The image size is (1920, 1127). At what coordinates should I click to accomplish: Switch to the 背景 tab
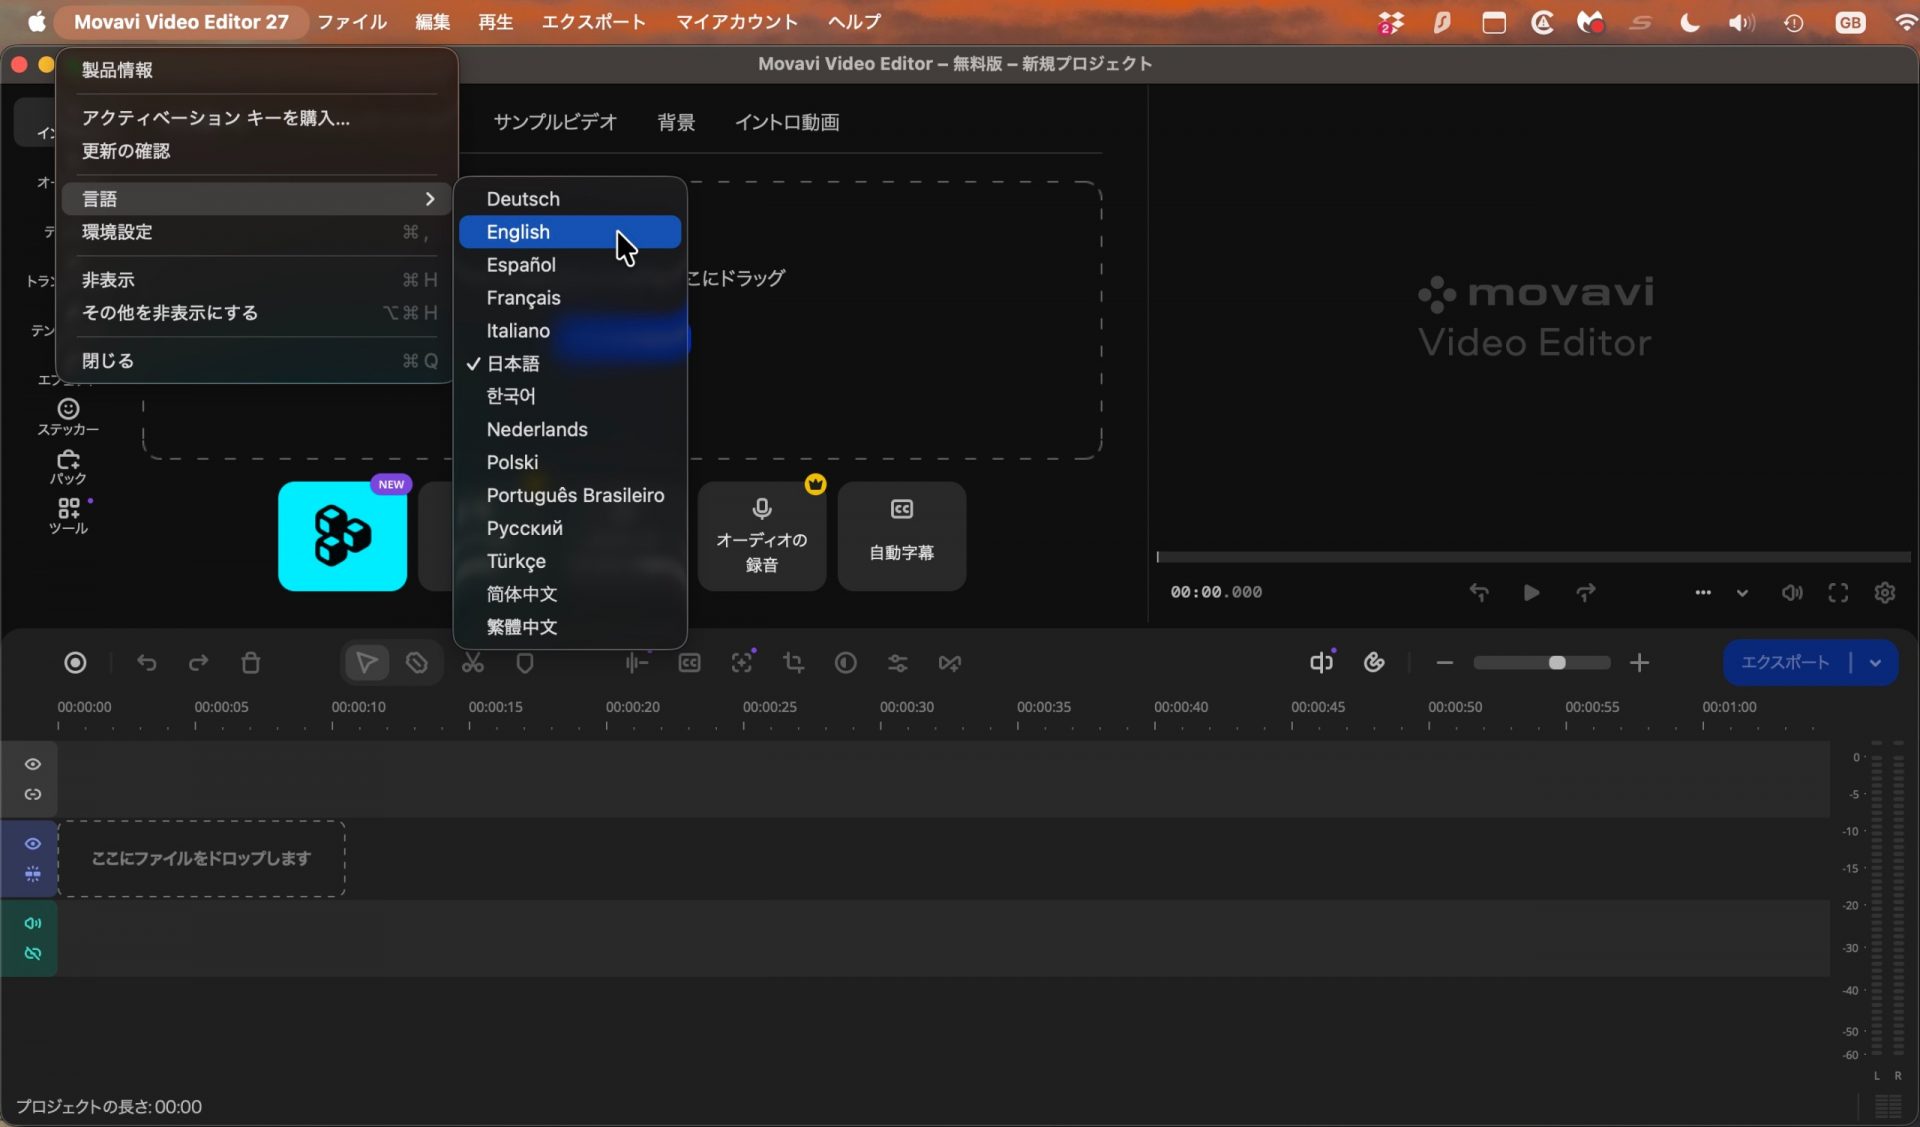676,122
